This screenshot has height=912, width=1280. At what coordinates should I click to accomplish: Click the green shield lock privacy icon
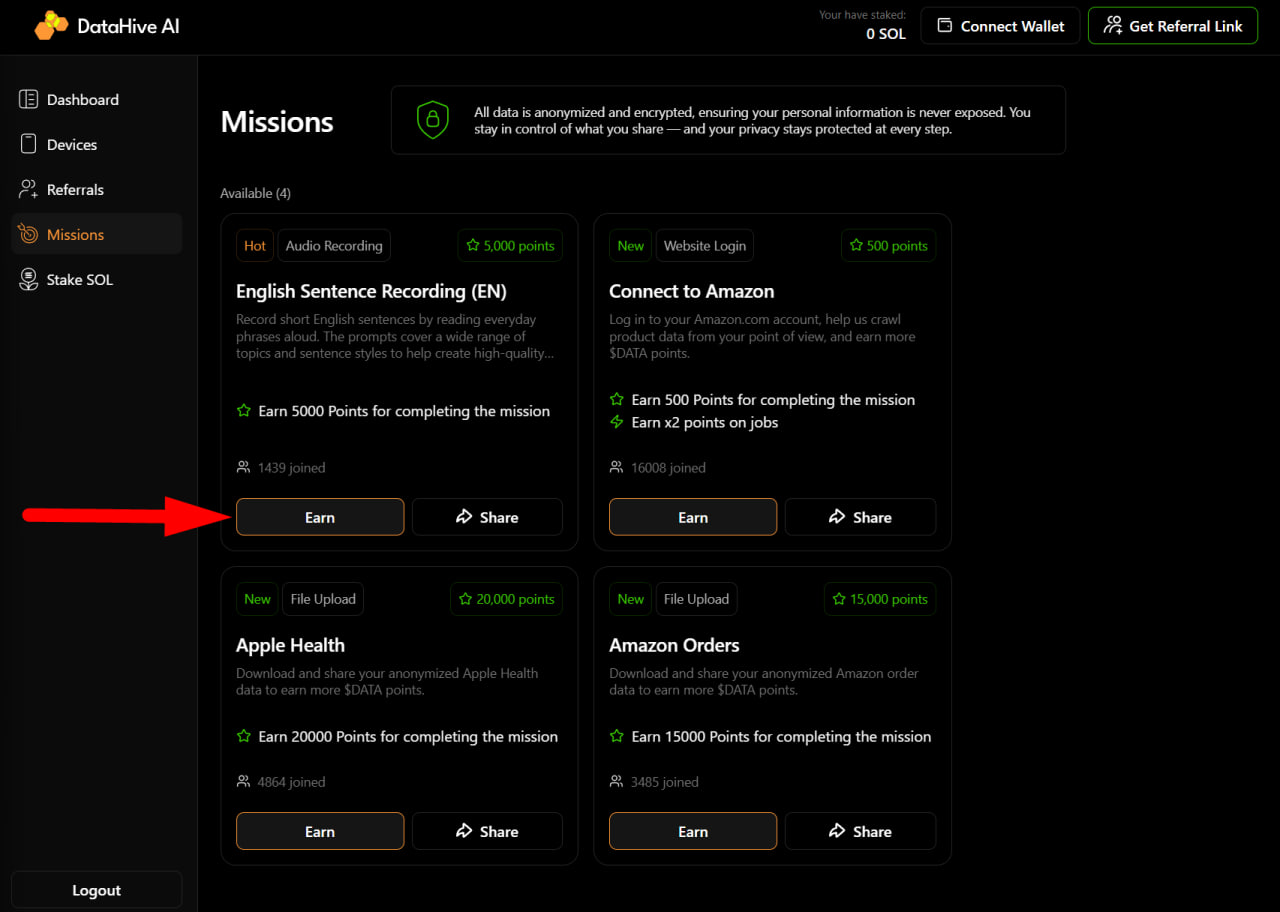point(433,120)
